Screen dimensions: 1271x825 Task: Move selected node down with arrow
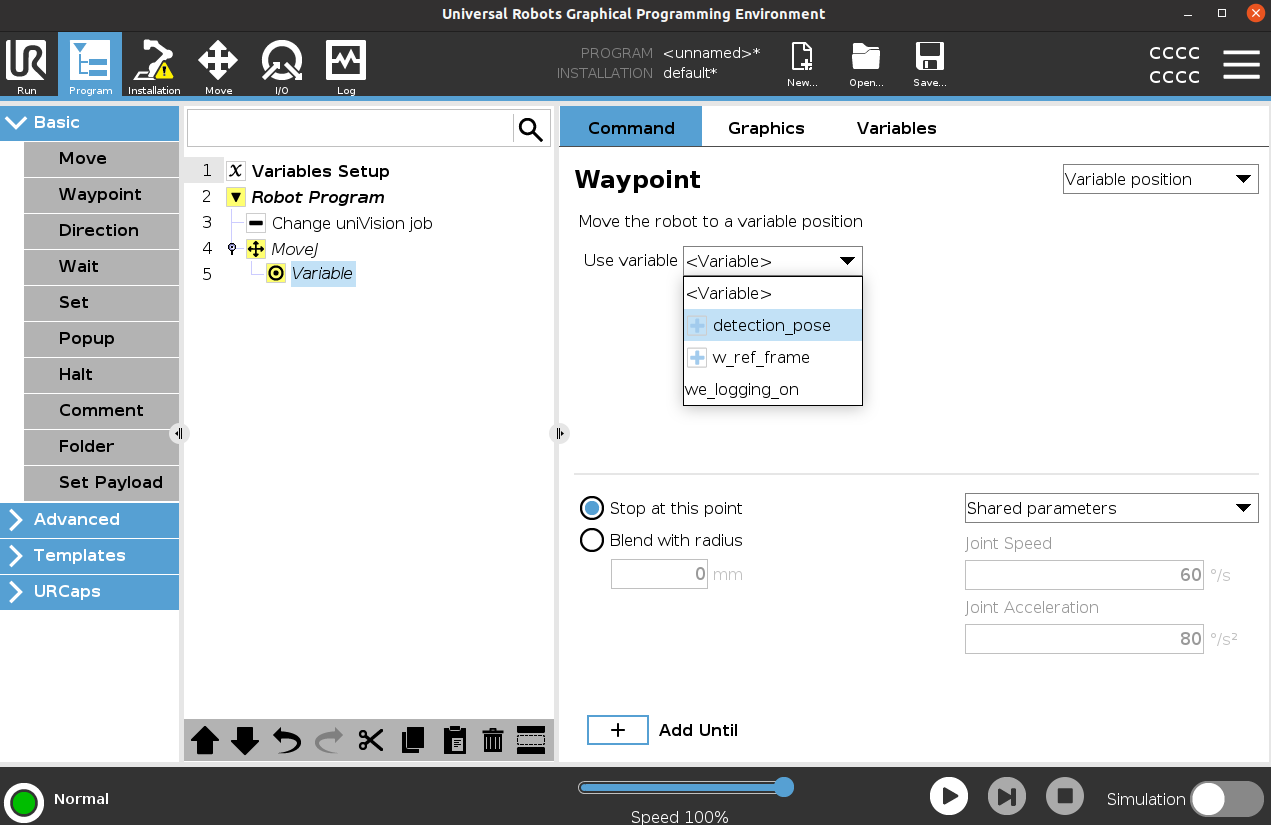tap(245, 741)
